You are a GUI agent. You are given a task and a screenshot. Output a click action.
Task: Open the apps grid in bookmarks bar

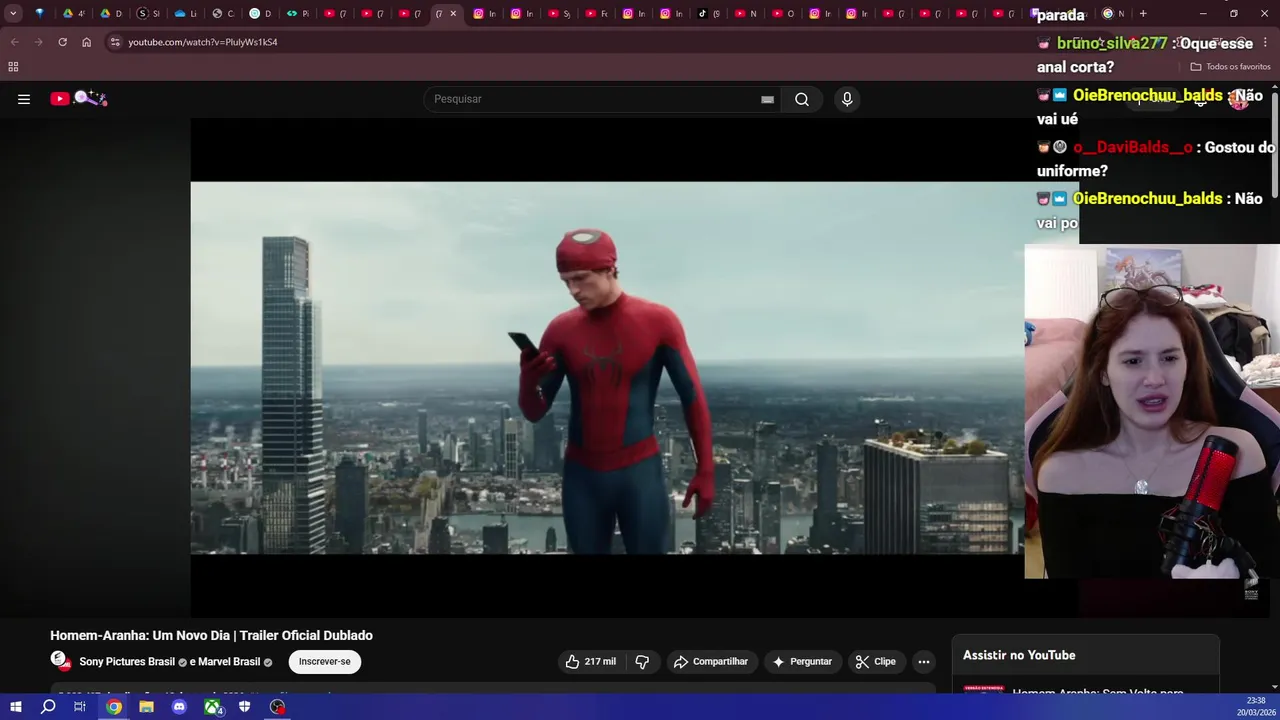point(13,67)
